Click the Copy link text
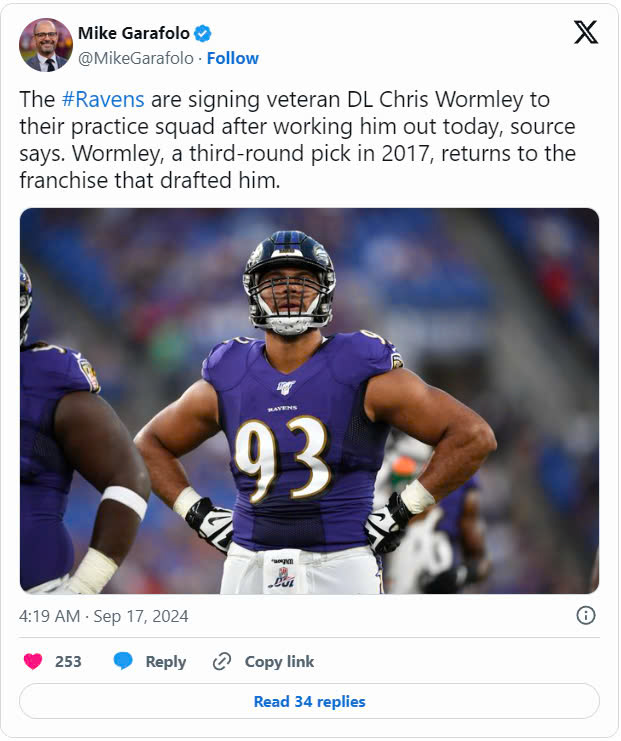This screenshot has width=621, height=741. click(x=279, y=662)
